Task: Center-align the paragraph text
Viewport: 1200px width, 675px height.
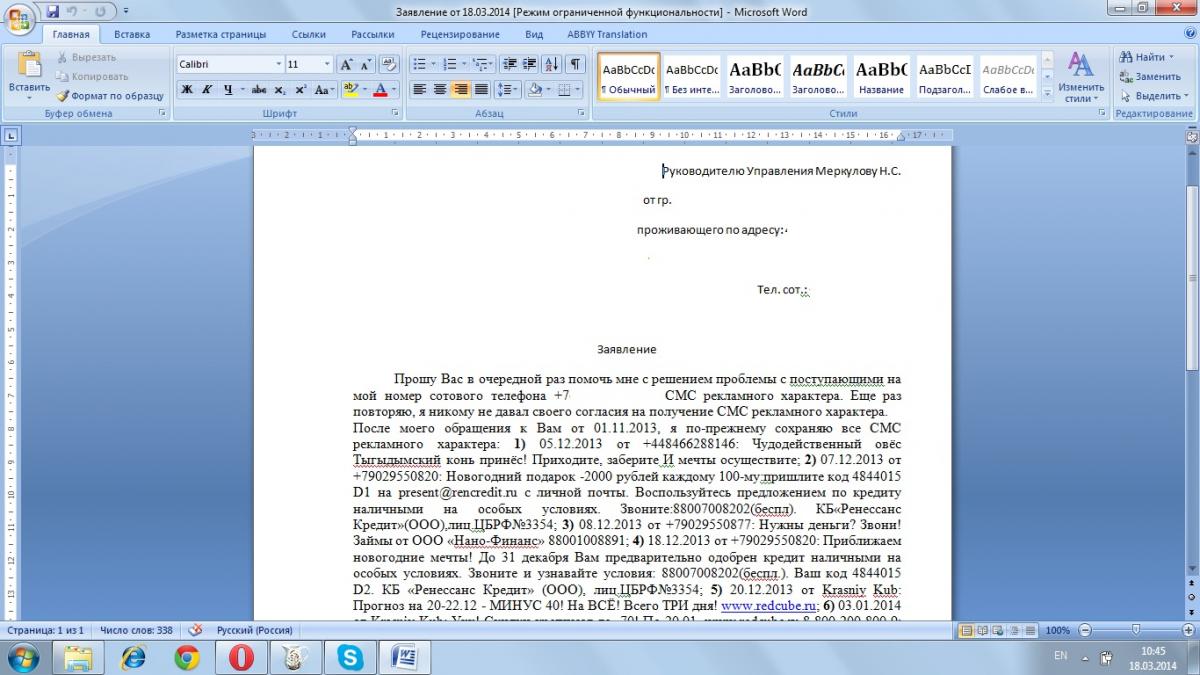Action: pyautogui.click(x=438, y=90)
